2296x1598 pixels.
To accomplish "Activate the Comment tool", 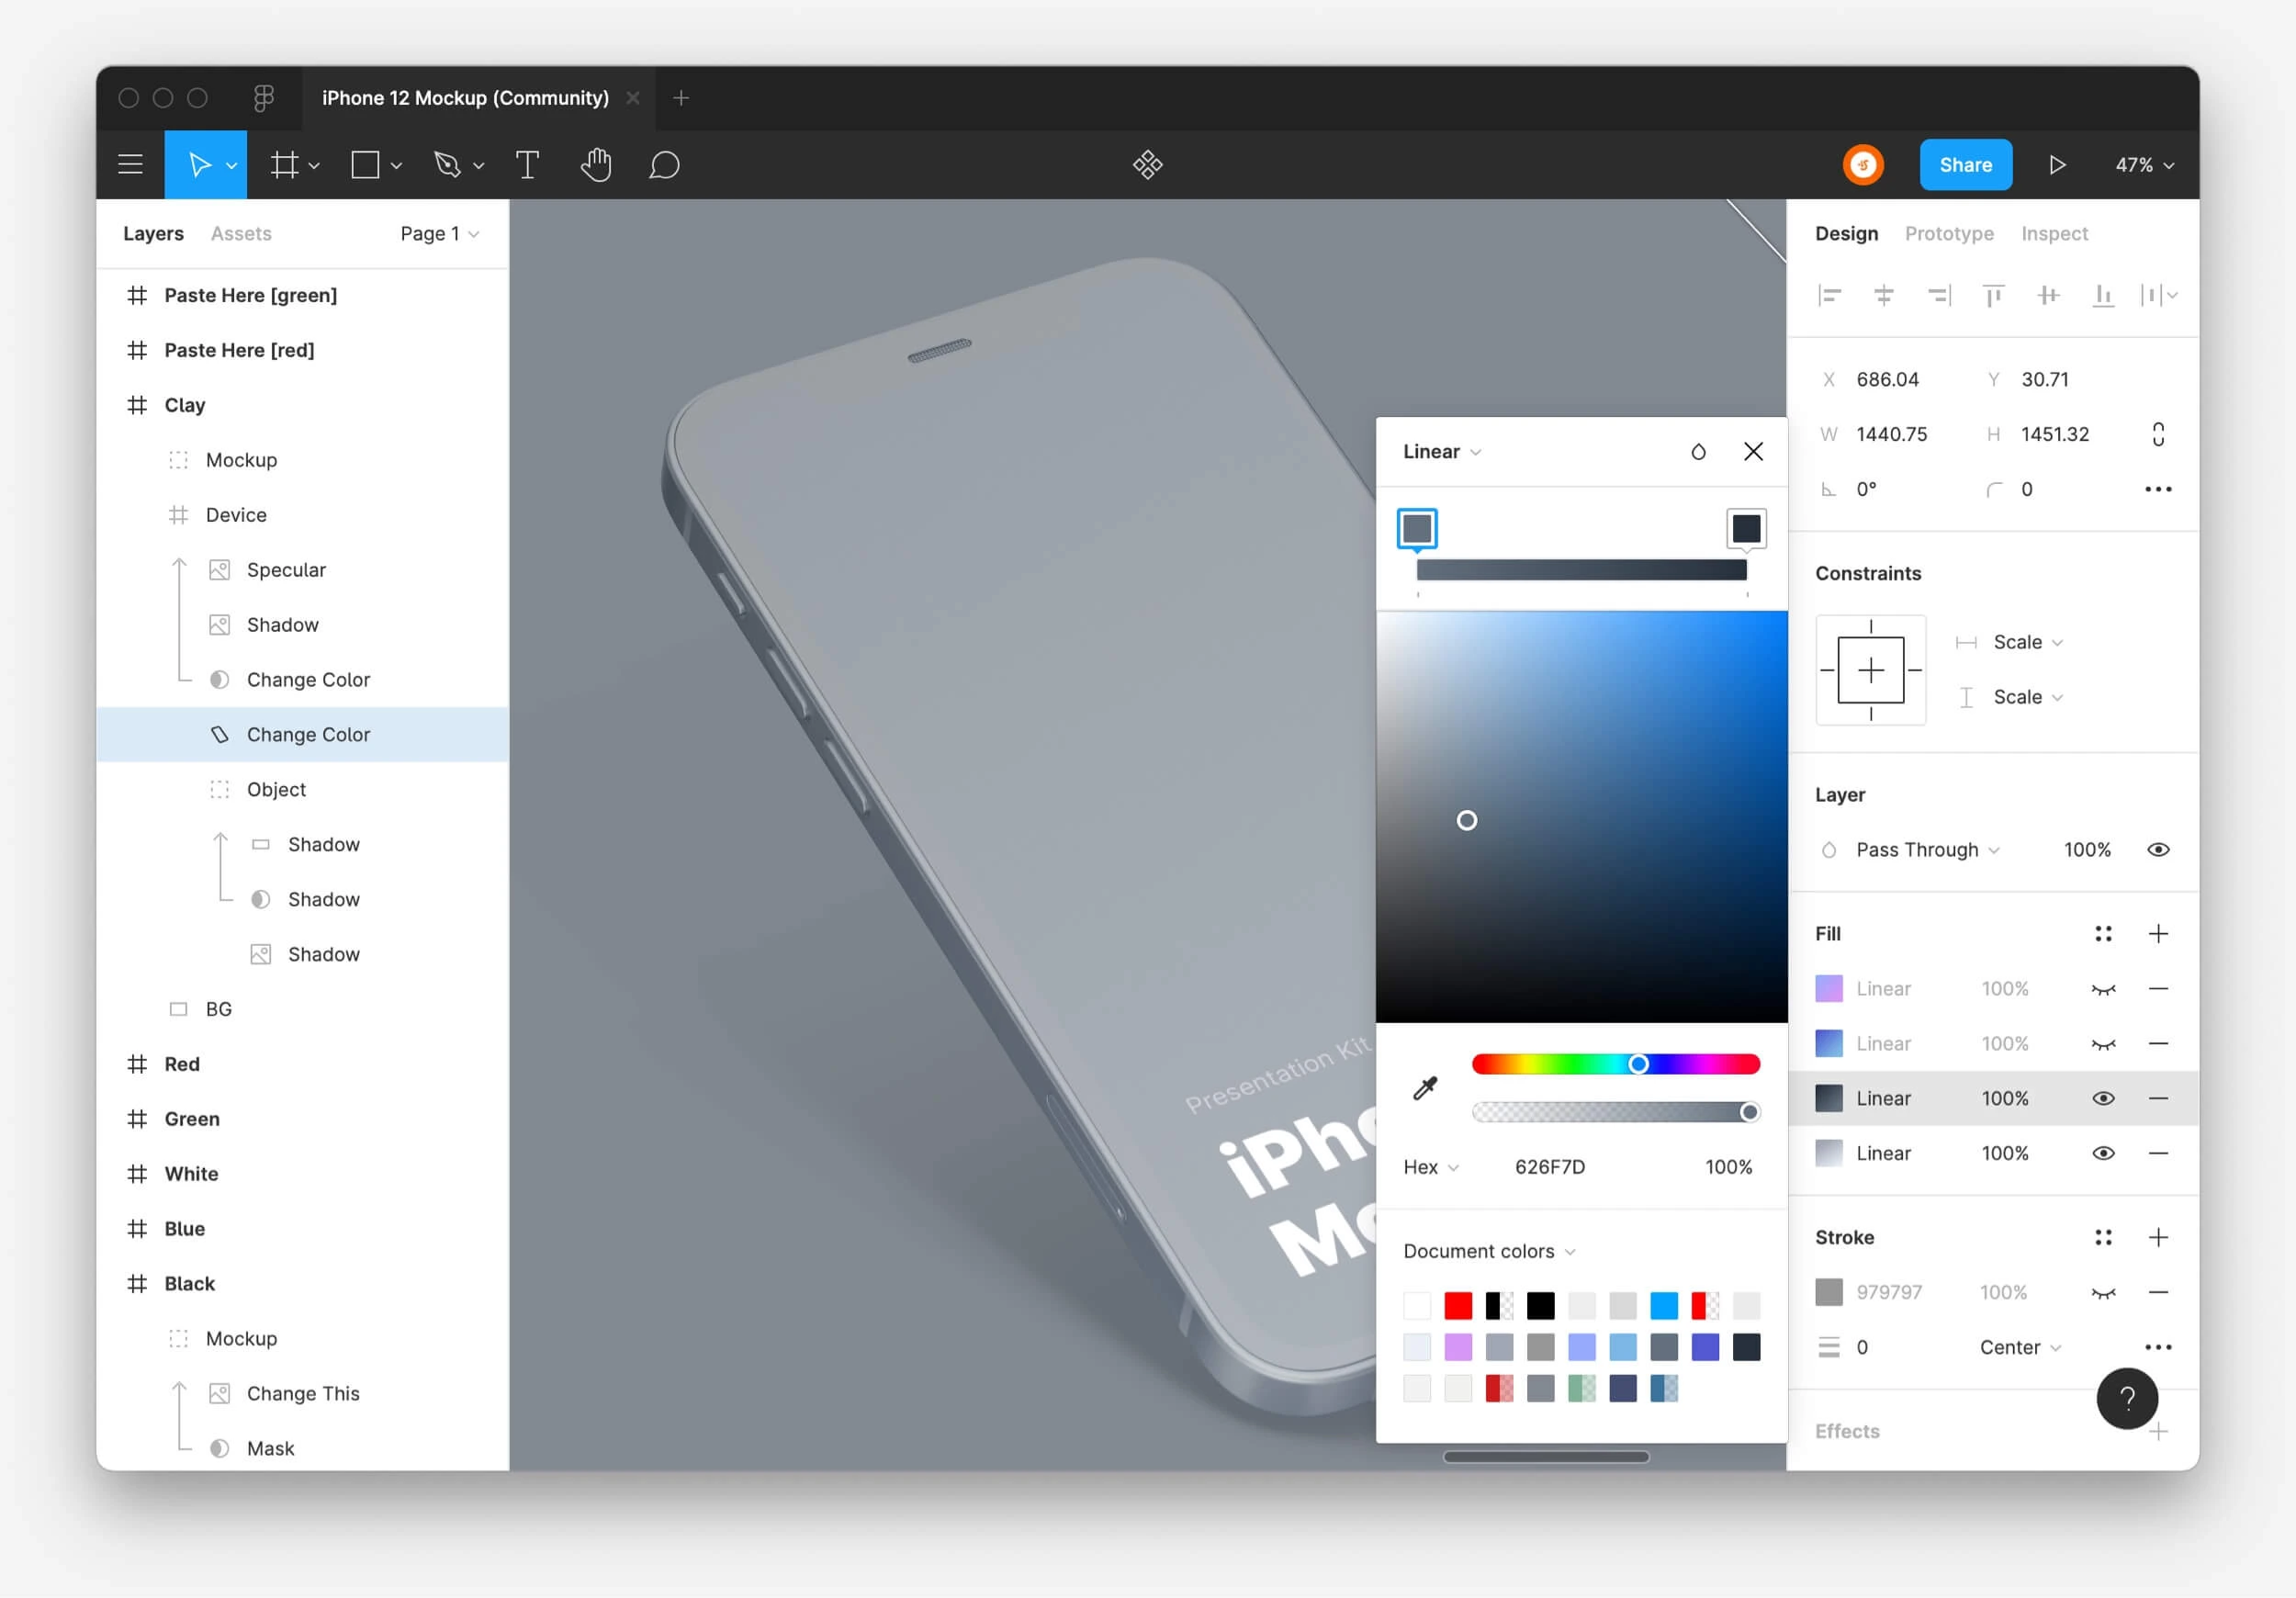I will (664, 165).
